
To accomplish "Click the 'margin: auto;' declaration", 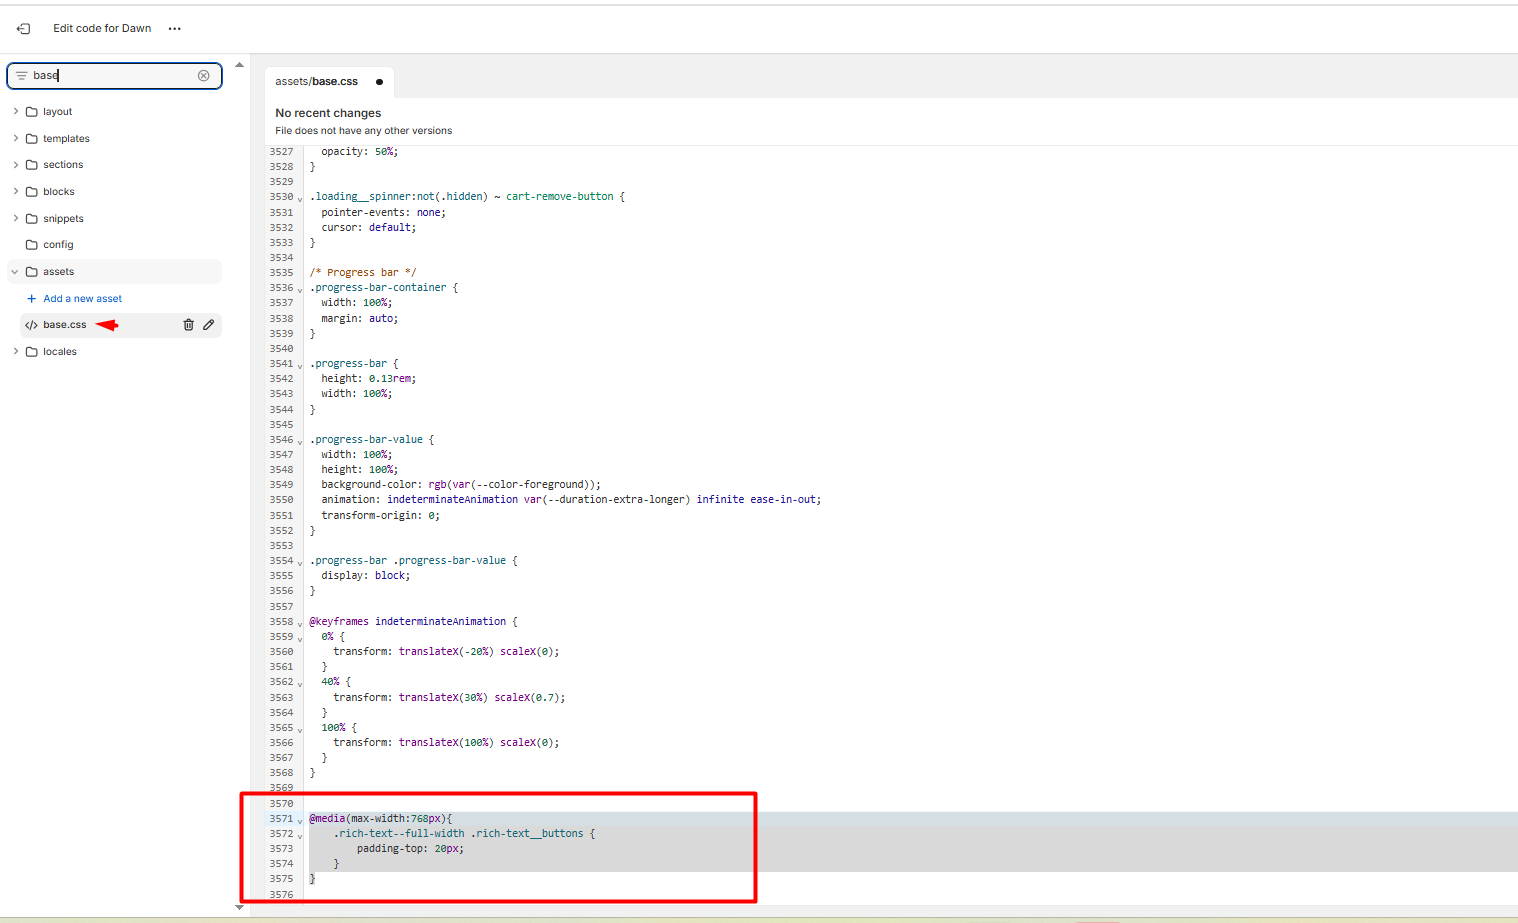I will point(360,318).
